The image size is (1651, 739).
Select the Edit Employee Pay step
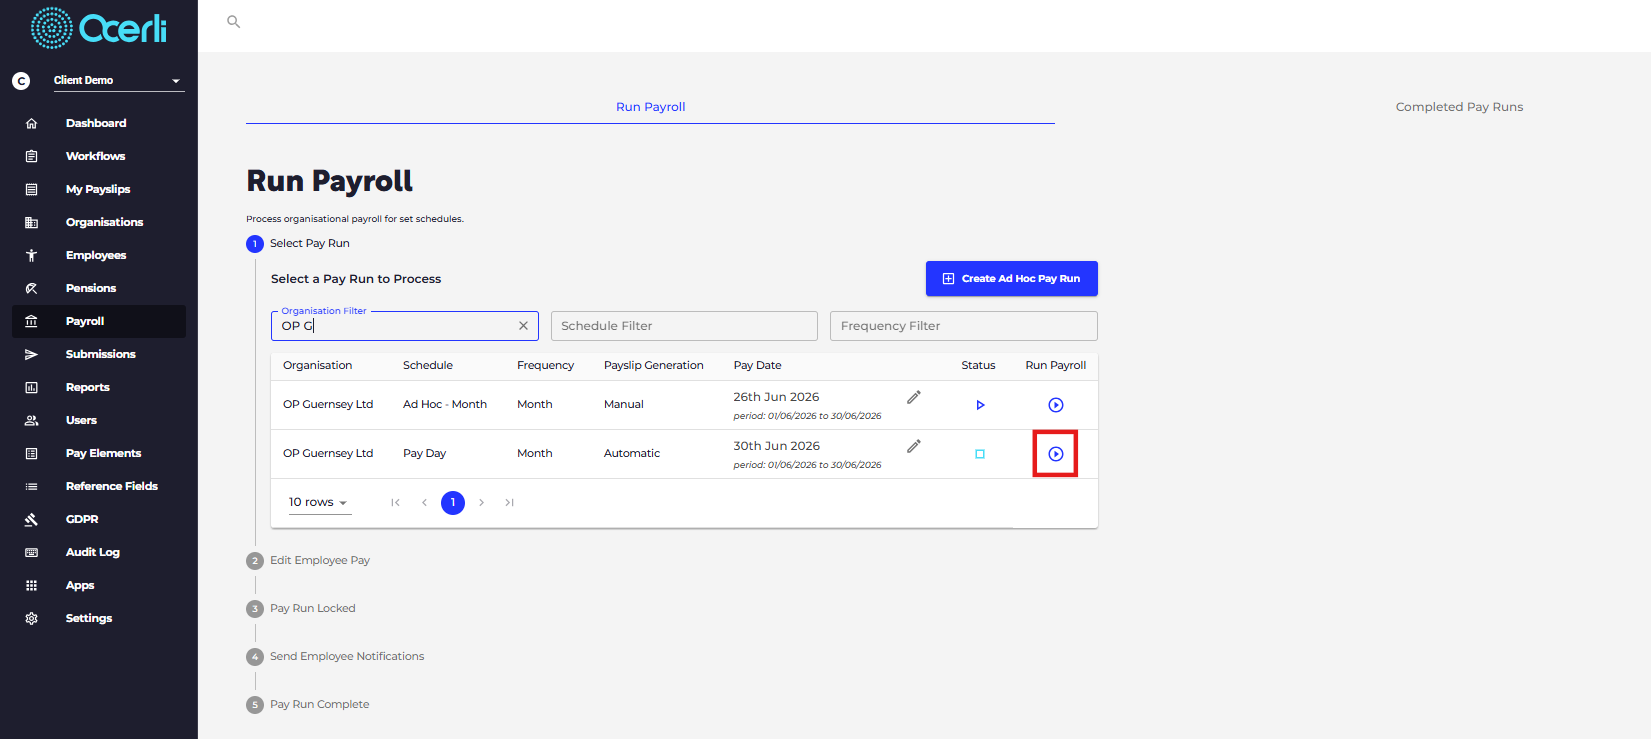(308, 560)
